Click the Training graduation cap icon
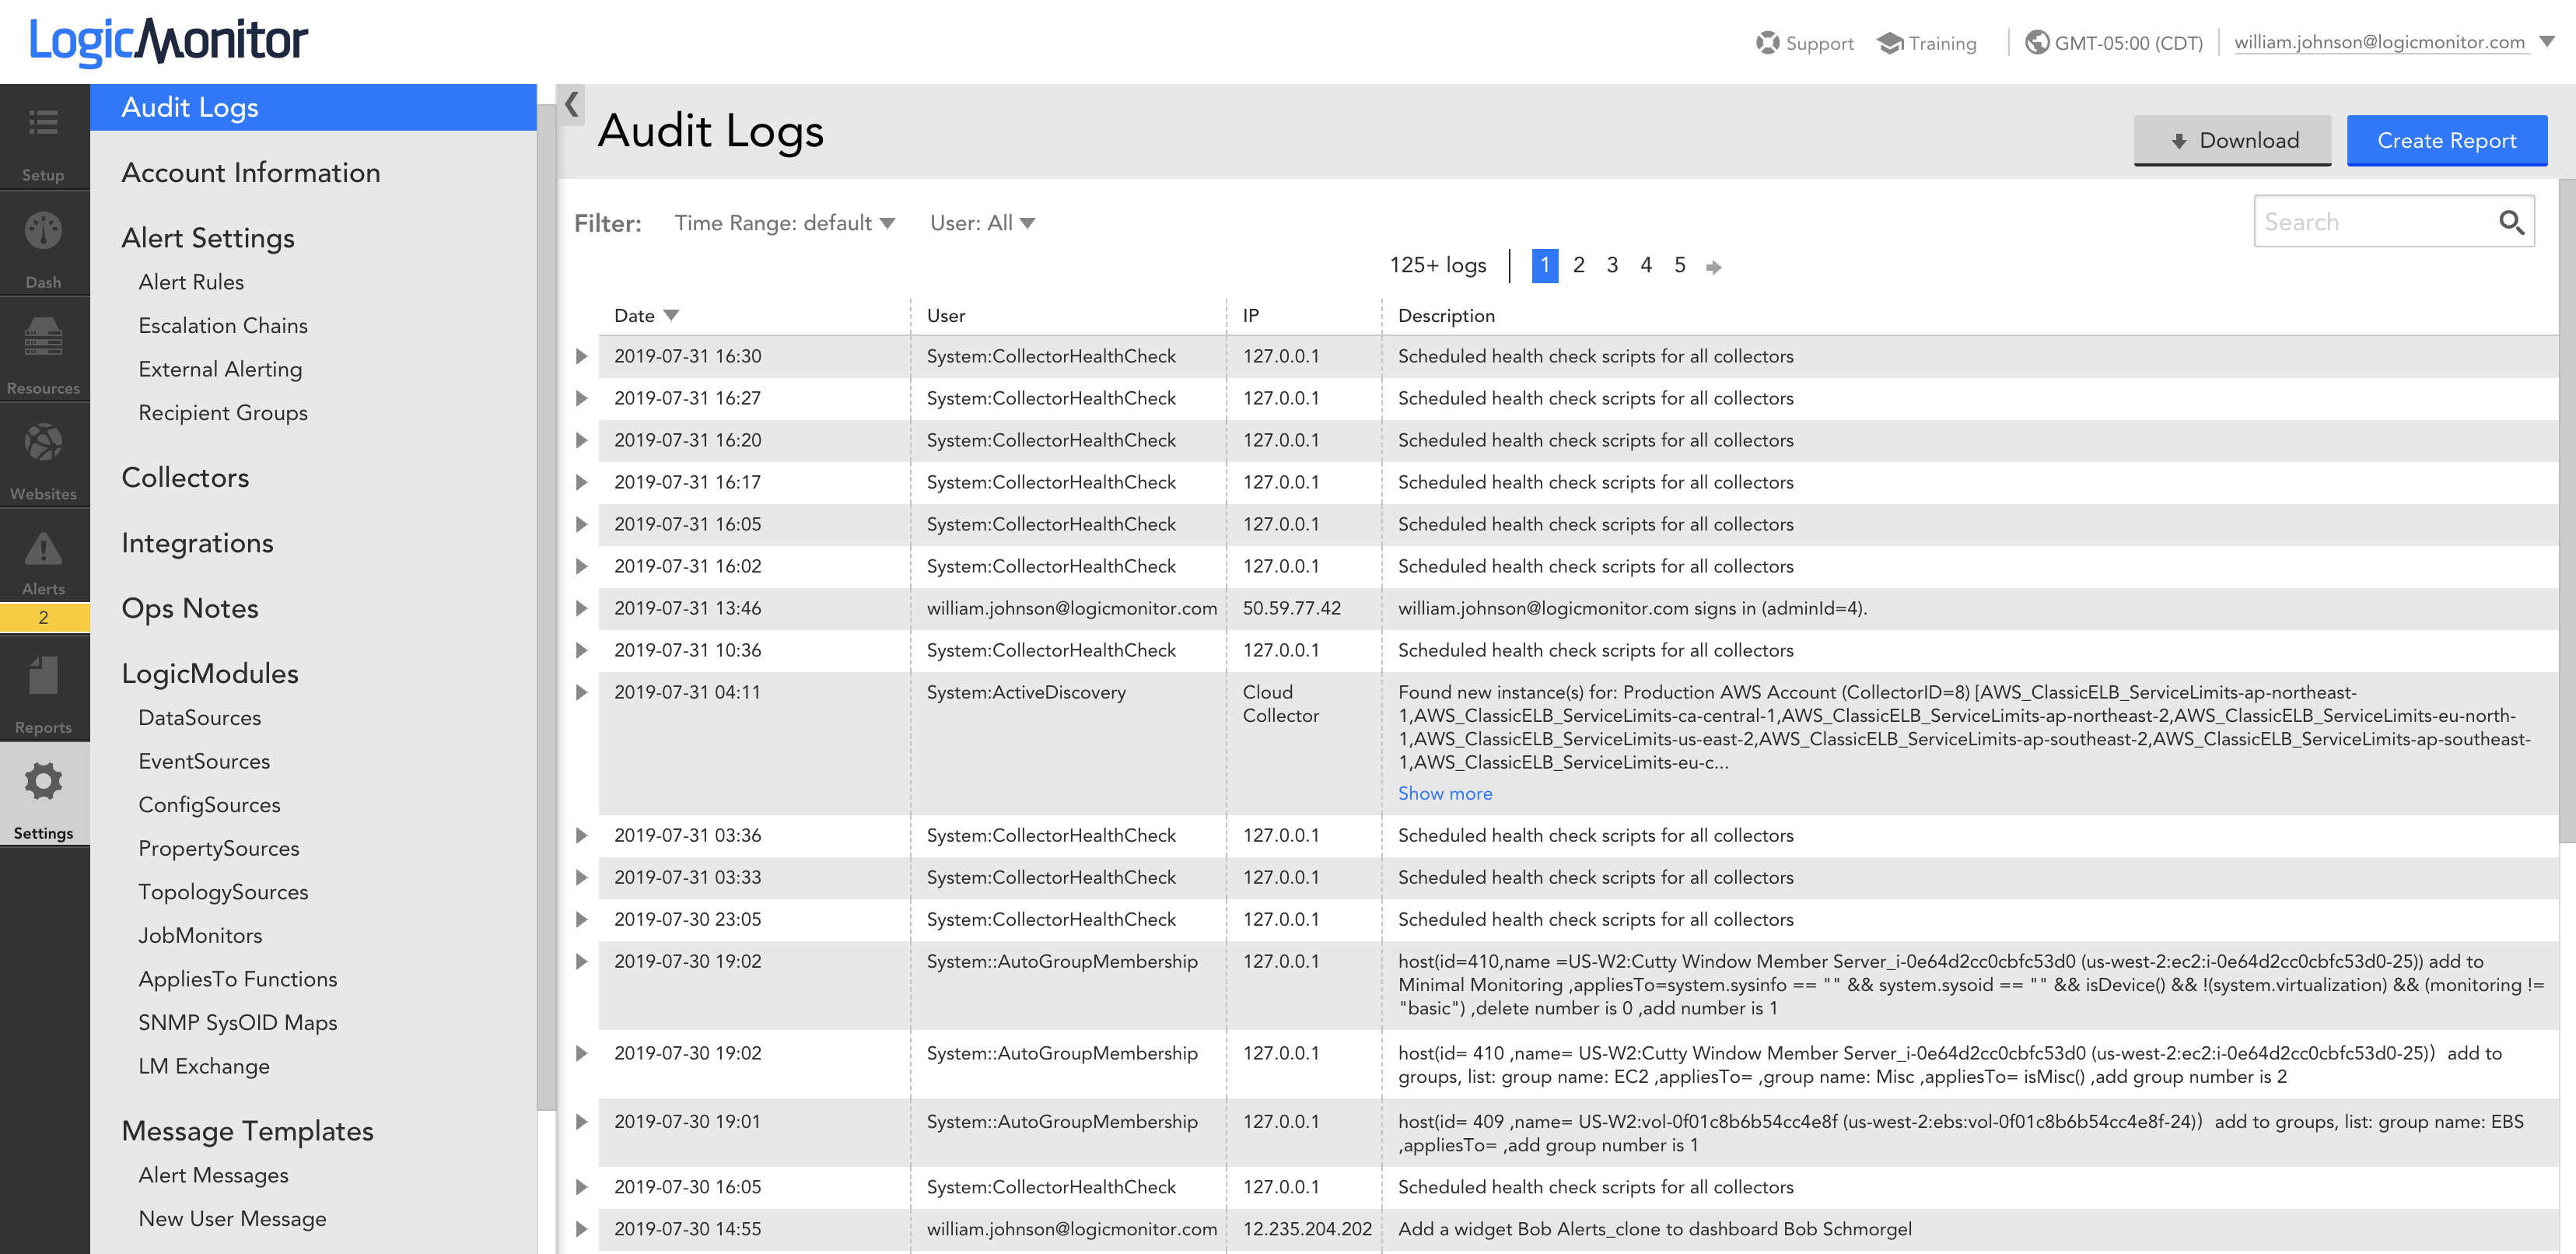2576x1254 pixels. 1889,43
